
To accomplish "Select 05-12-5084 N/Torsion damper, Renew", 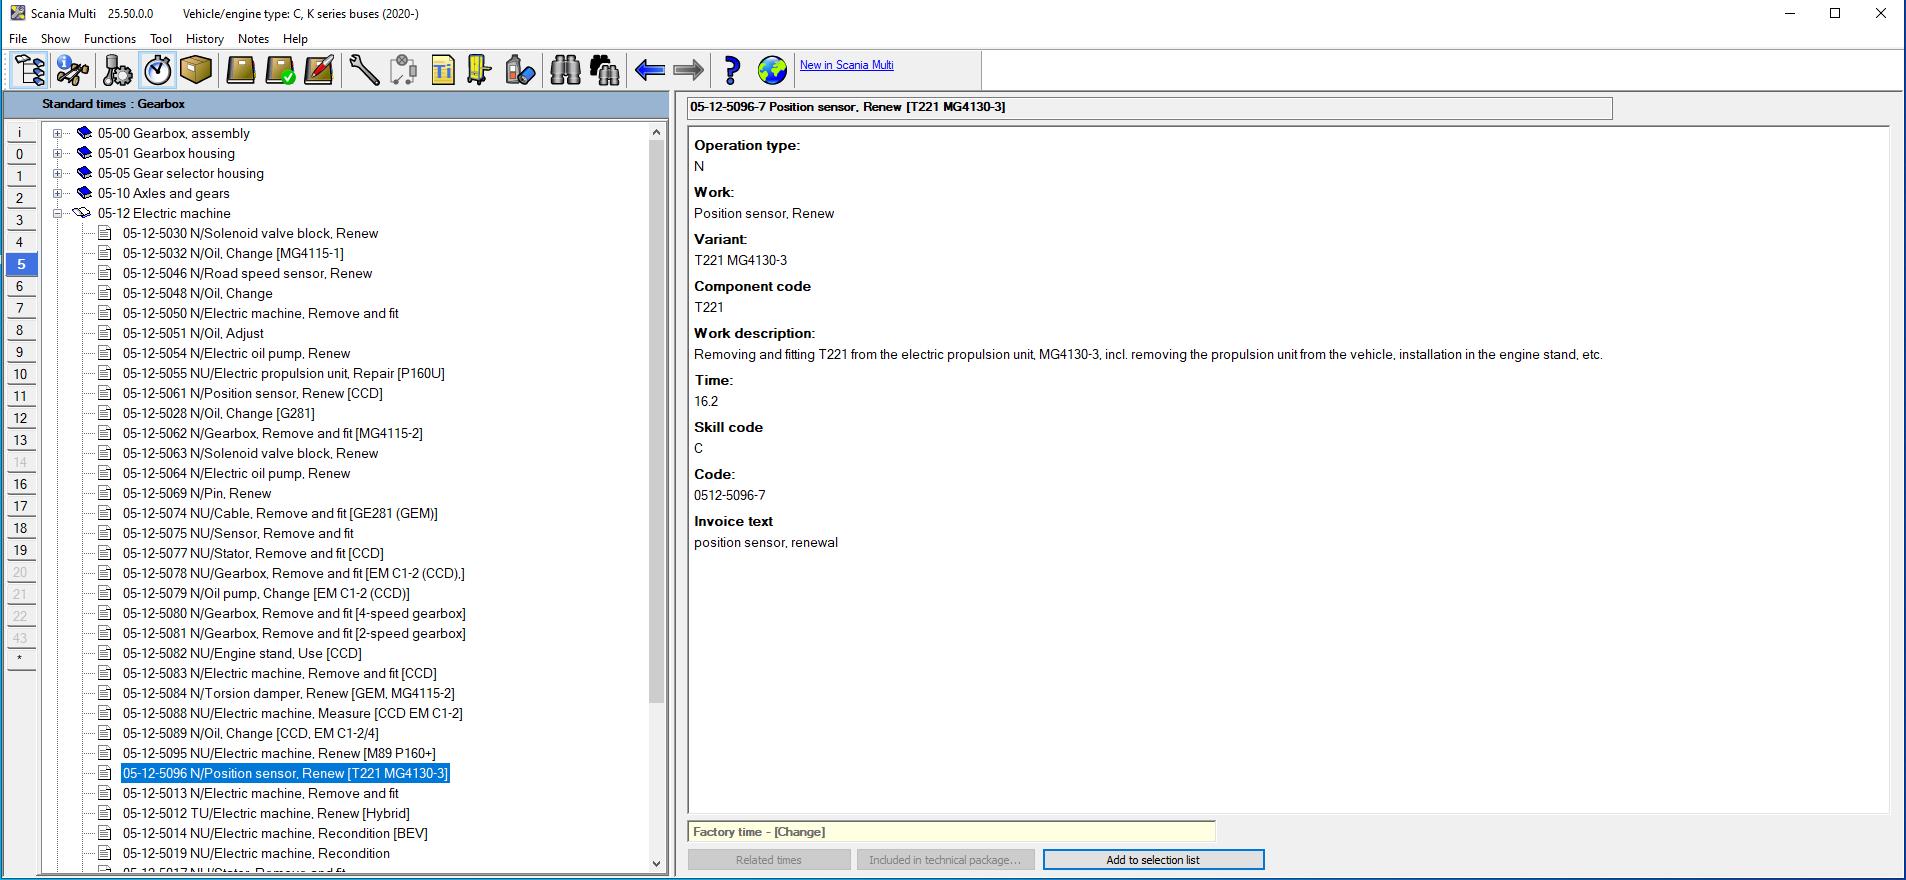I will 289,693.
